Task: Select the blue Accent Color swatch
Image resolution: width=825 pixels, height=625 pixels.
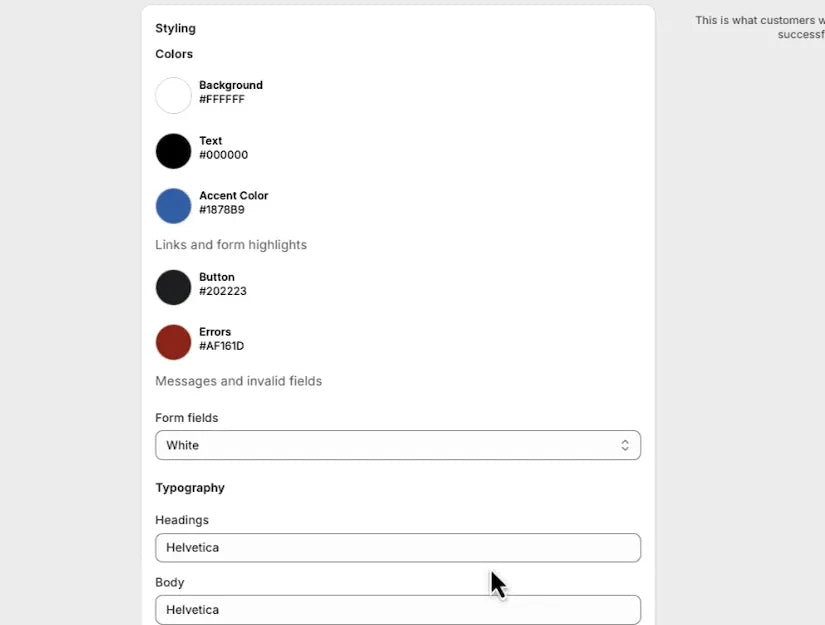Action: click(x=173, y=205)
